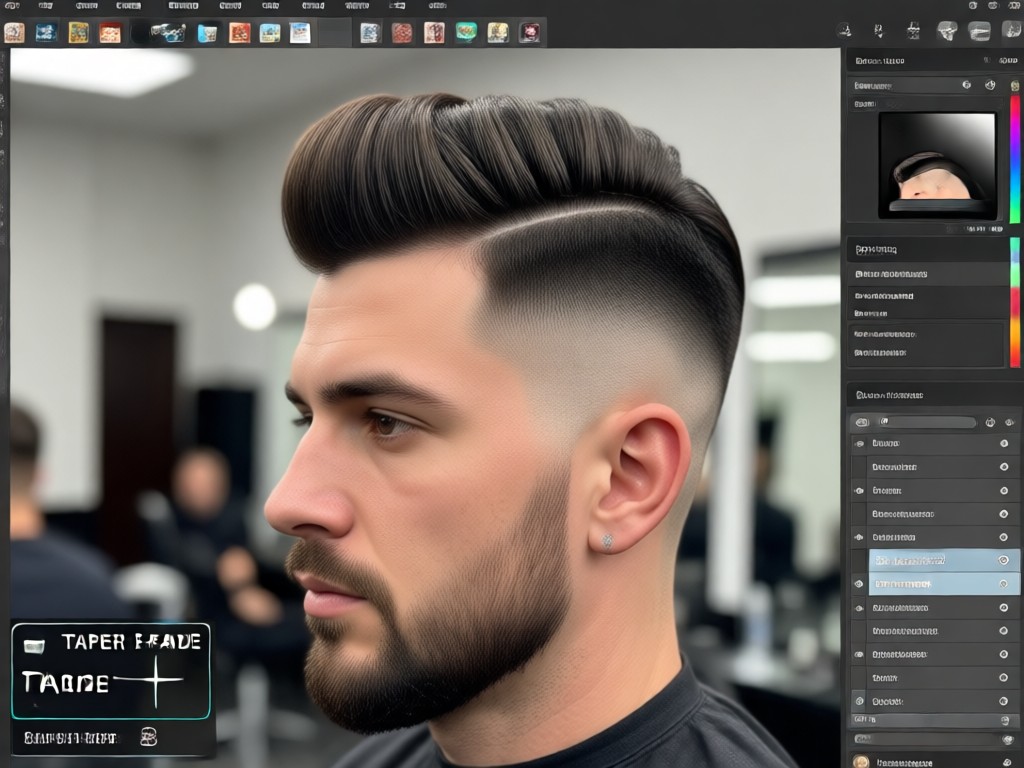Select the dark blue toolbar icon after the beige one

46,33
